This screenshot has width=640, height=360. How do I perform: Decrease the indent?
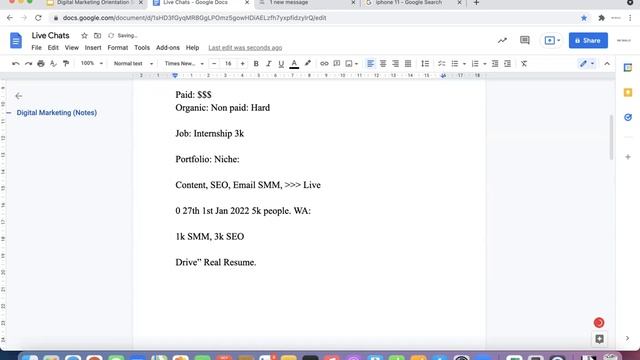[495, 64]
